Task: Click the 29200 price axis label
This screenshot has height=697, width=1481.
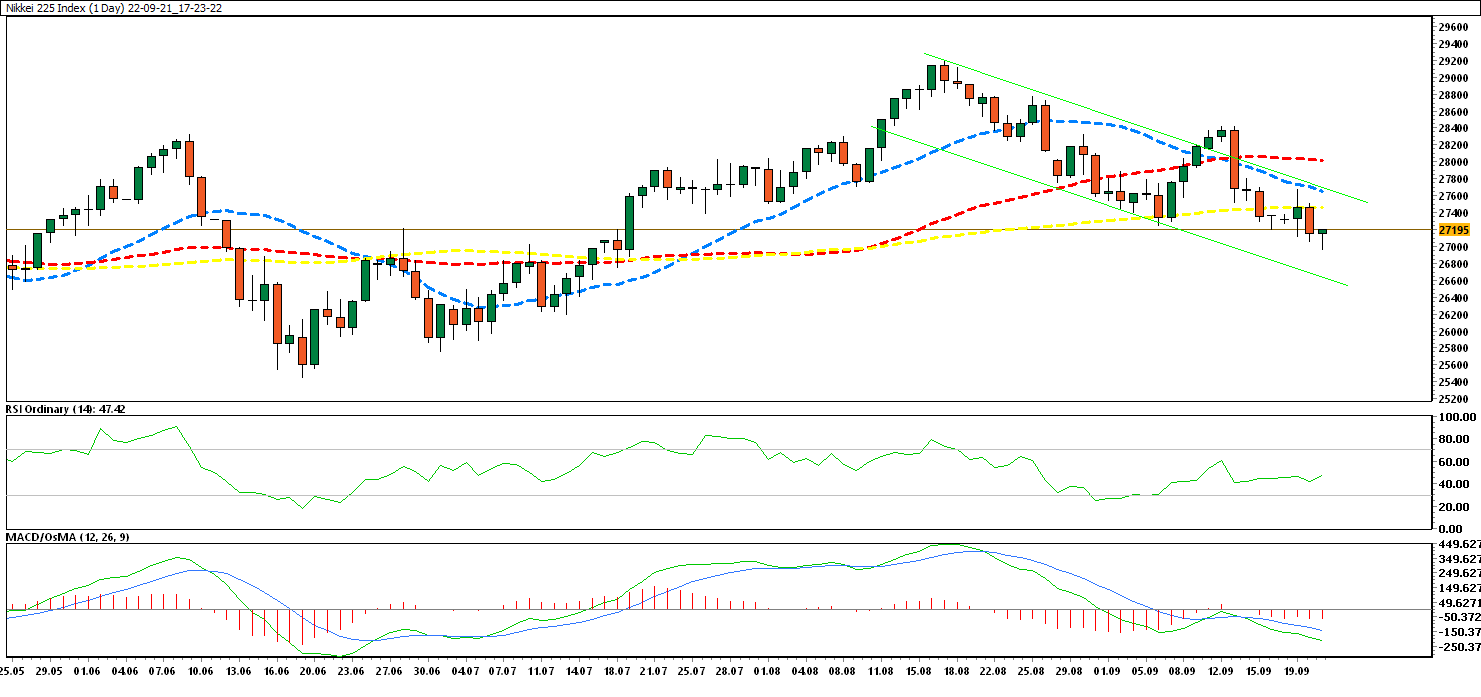Action: (1455, 60)
